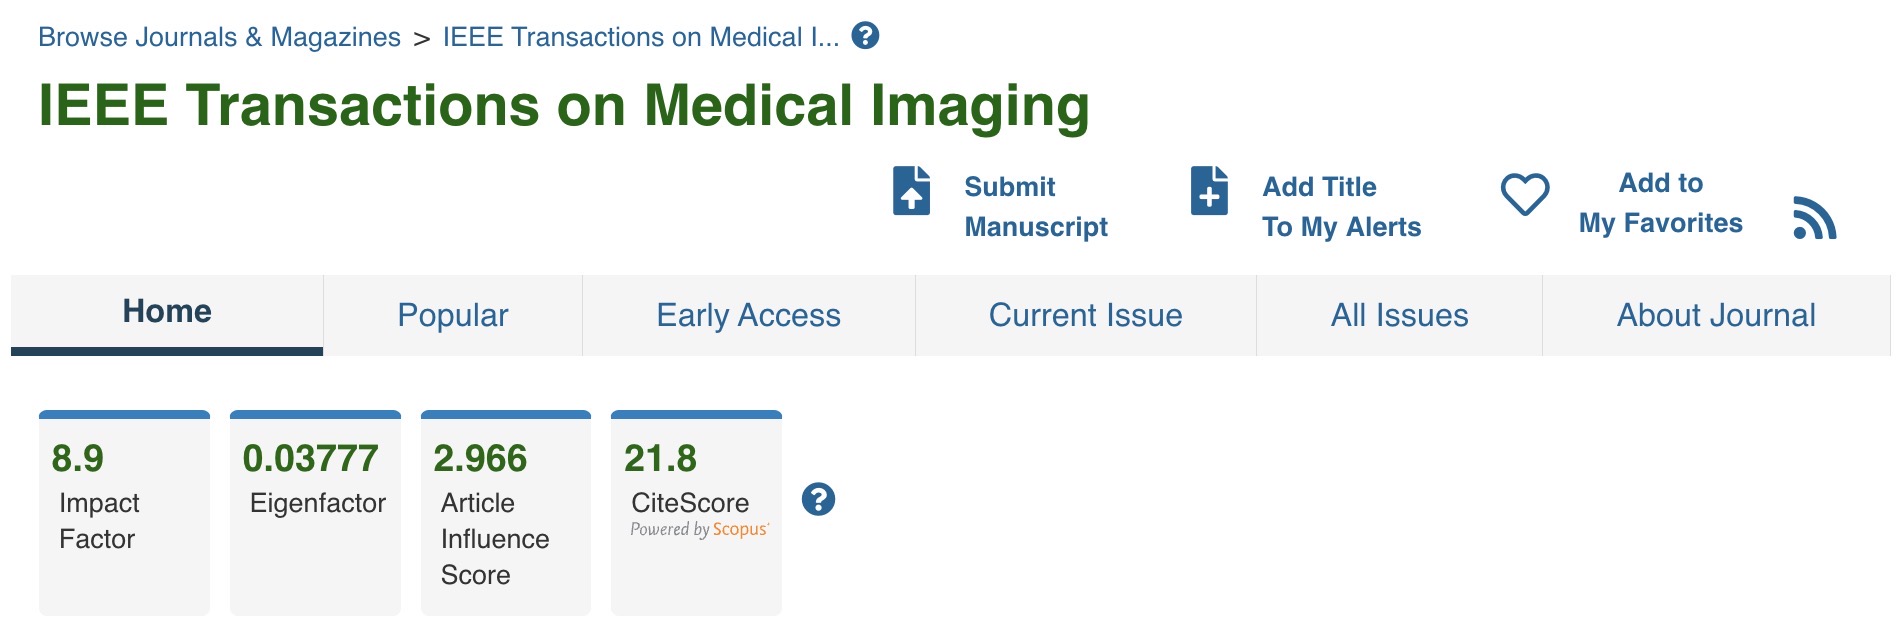Screen dimensions: 1904x632
Task: Click the Add Title alert document icon
Action: pyautogui.click(x=1209, y=191)
